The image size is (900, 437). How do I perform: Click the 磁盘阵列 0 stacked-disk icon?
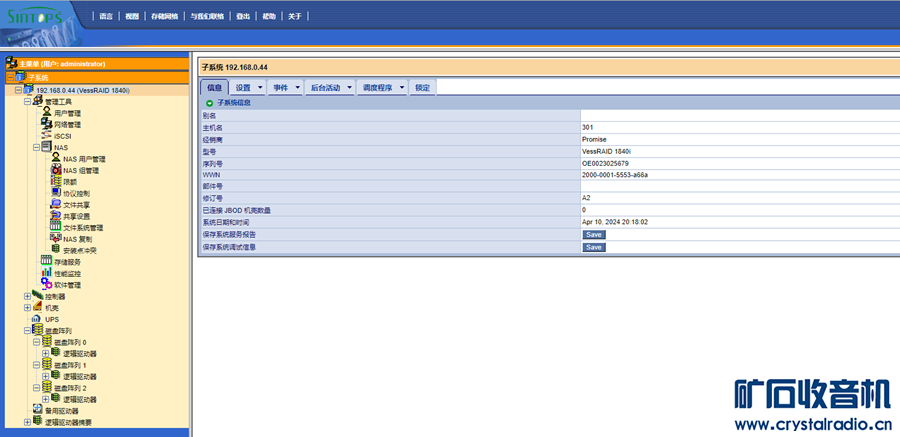click(46, 341)
